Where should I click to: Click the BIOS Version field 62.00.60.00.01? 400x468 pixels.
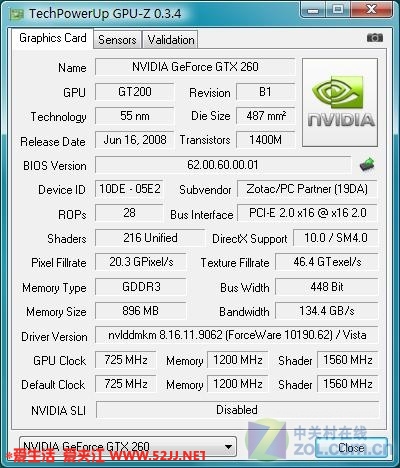click(x=223, y=165)
